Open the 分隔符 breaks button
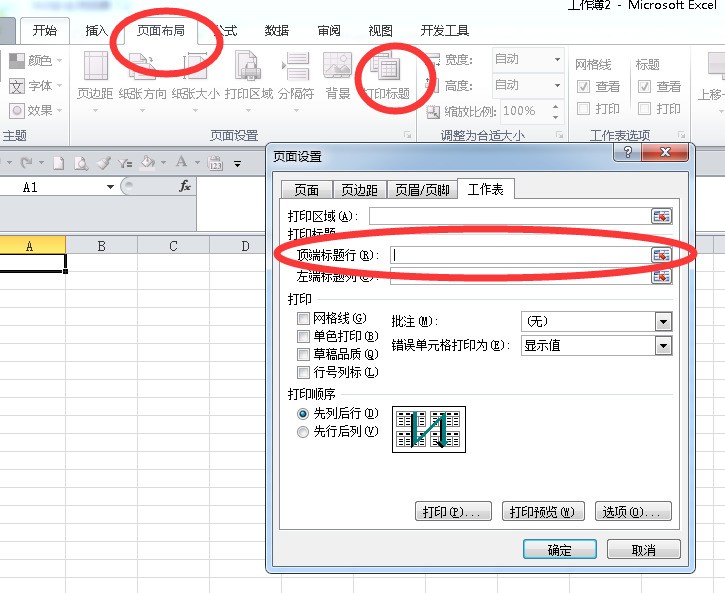 (296, 81)
